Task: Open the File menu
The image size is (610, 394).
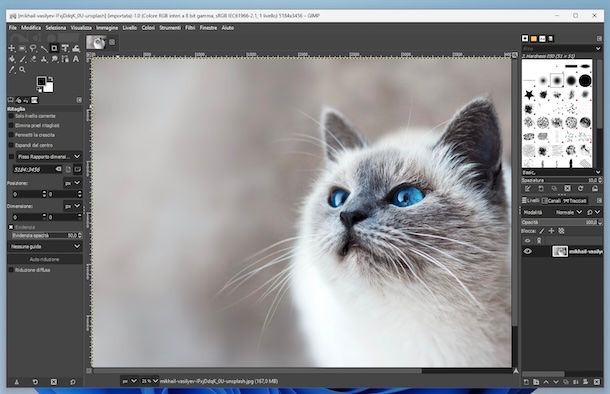Action: [13, 28]
